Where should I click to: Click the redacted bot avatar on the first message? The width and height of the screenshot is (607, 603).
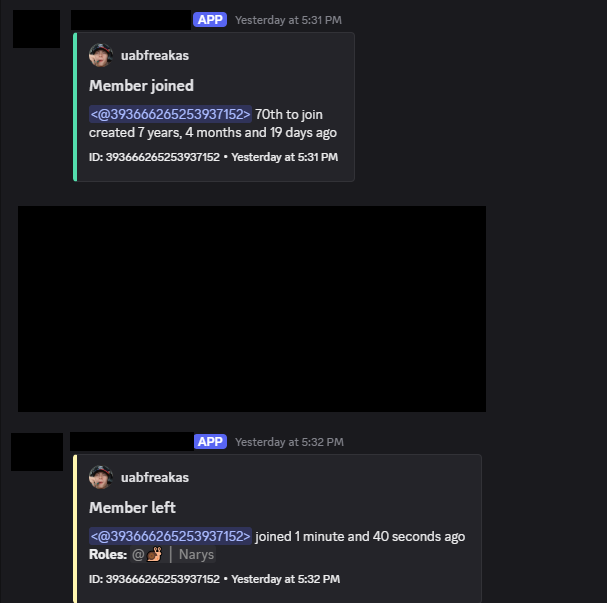point(36,29)
